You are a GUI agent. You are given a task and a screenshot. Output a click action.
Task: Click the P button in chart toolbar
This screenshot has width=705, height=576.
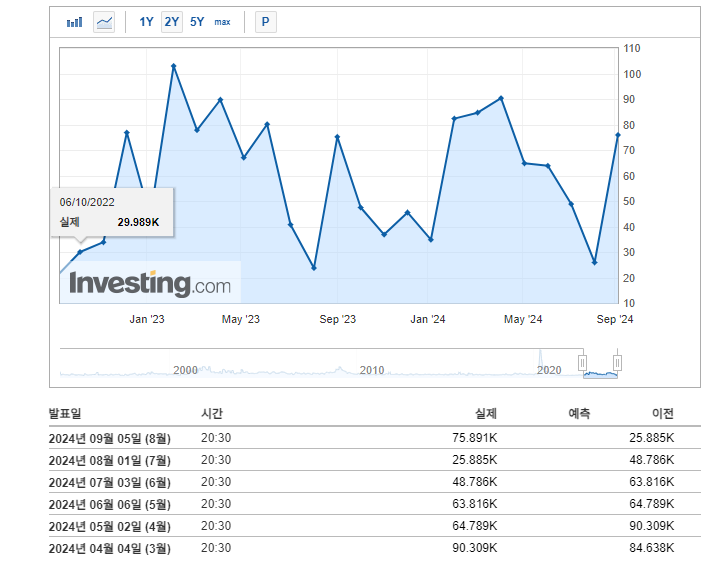pyautogui.click(x=265, y=22)
